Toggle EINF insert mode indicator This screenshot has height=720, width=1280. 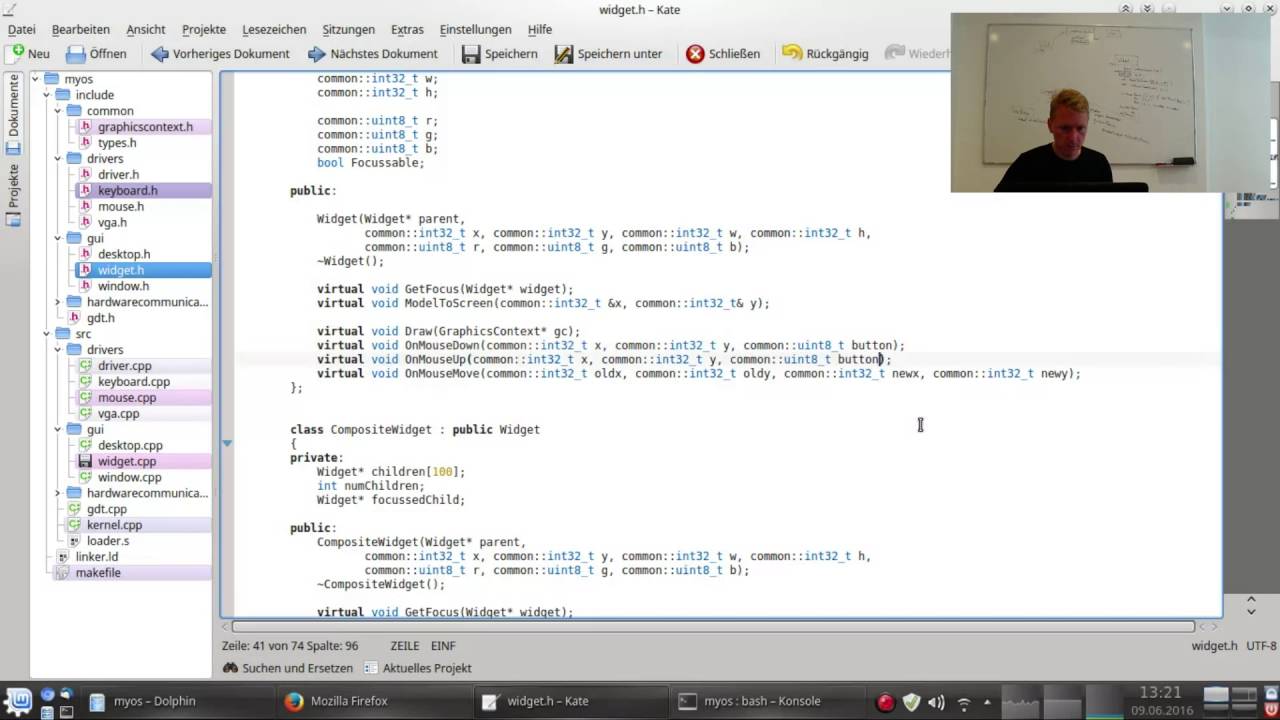pos(443,646)
